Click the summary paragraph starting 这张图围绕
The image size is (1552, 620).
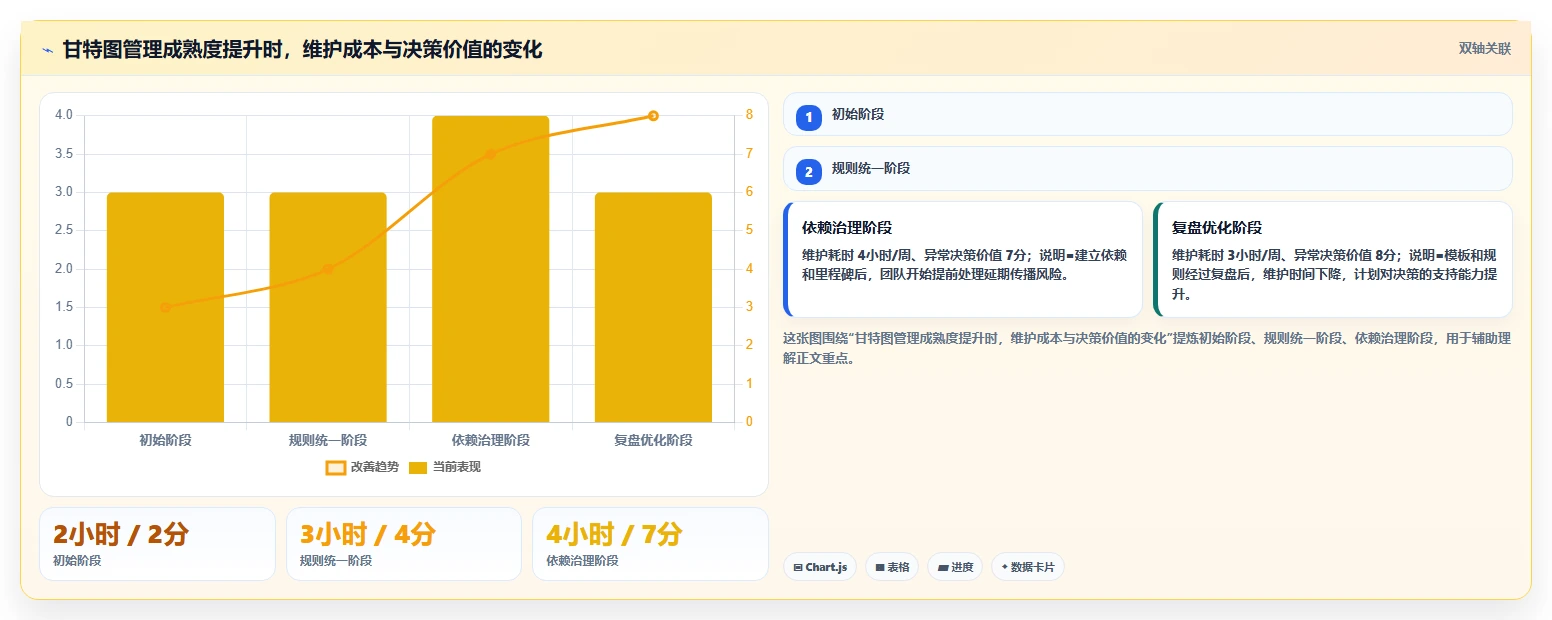coord(1147,348)
